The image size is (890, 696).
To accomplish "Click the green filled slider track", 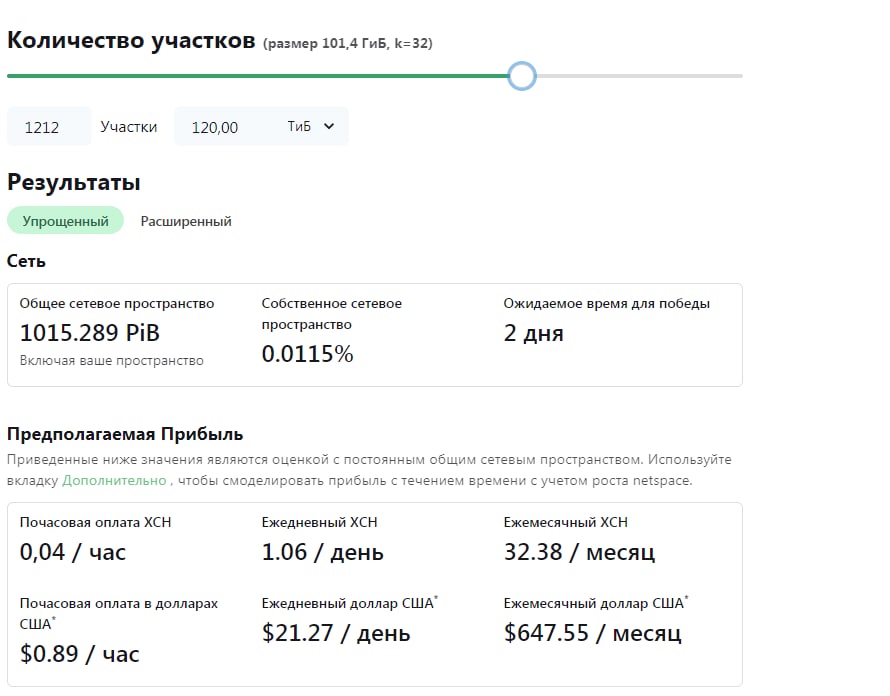I will coord(258,76).
